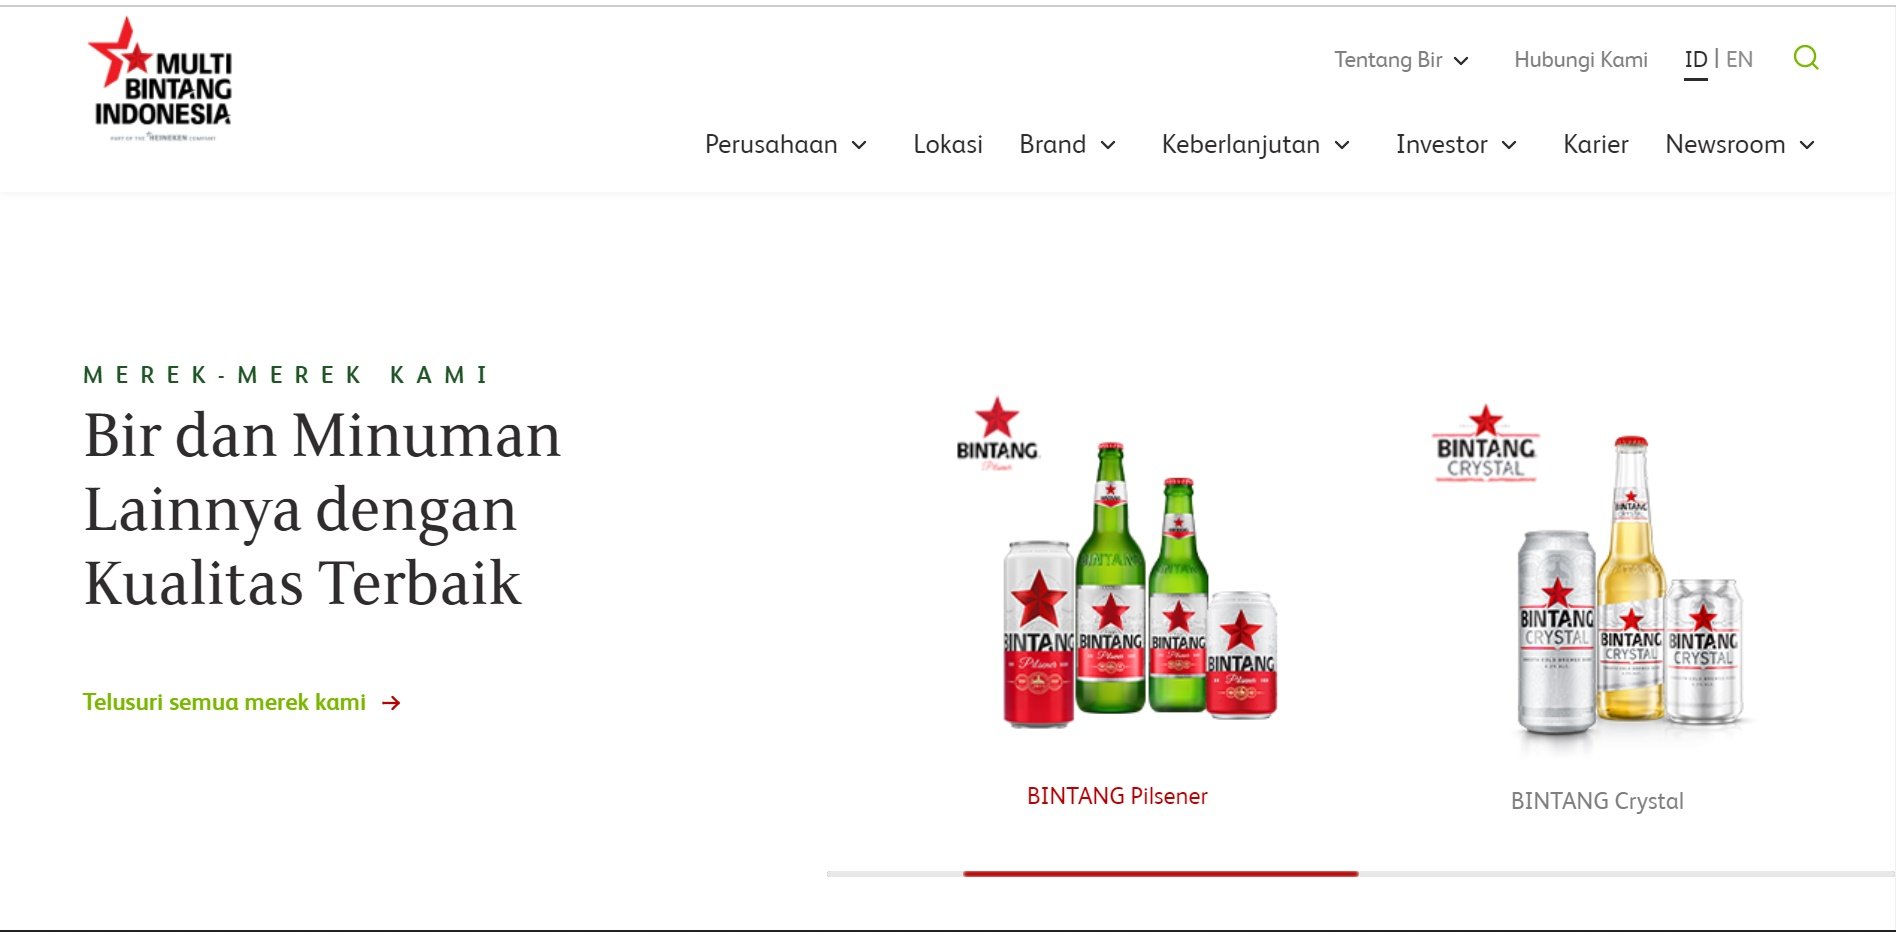Expand the Keberlanjutan dropdown chevron
Viewport: 1896px width, 932px height.
[x=1342, y=145]
